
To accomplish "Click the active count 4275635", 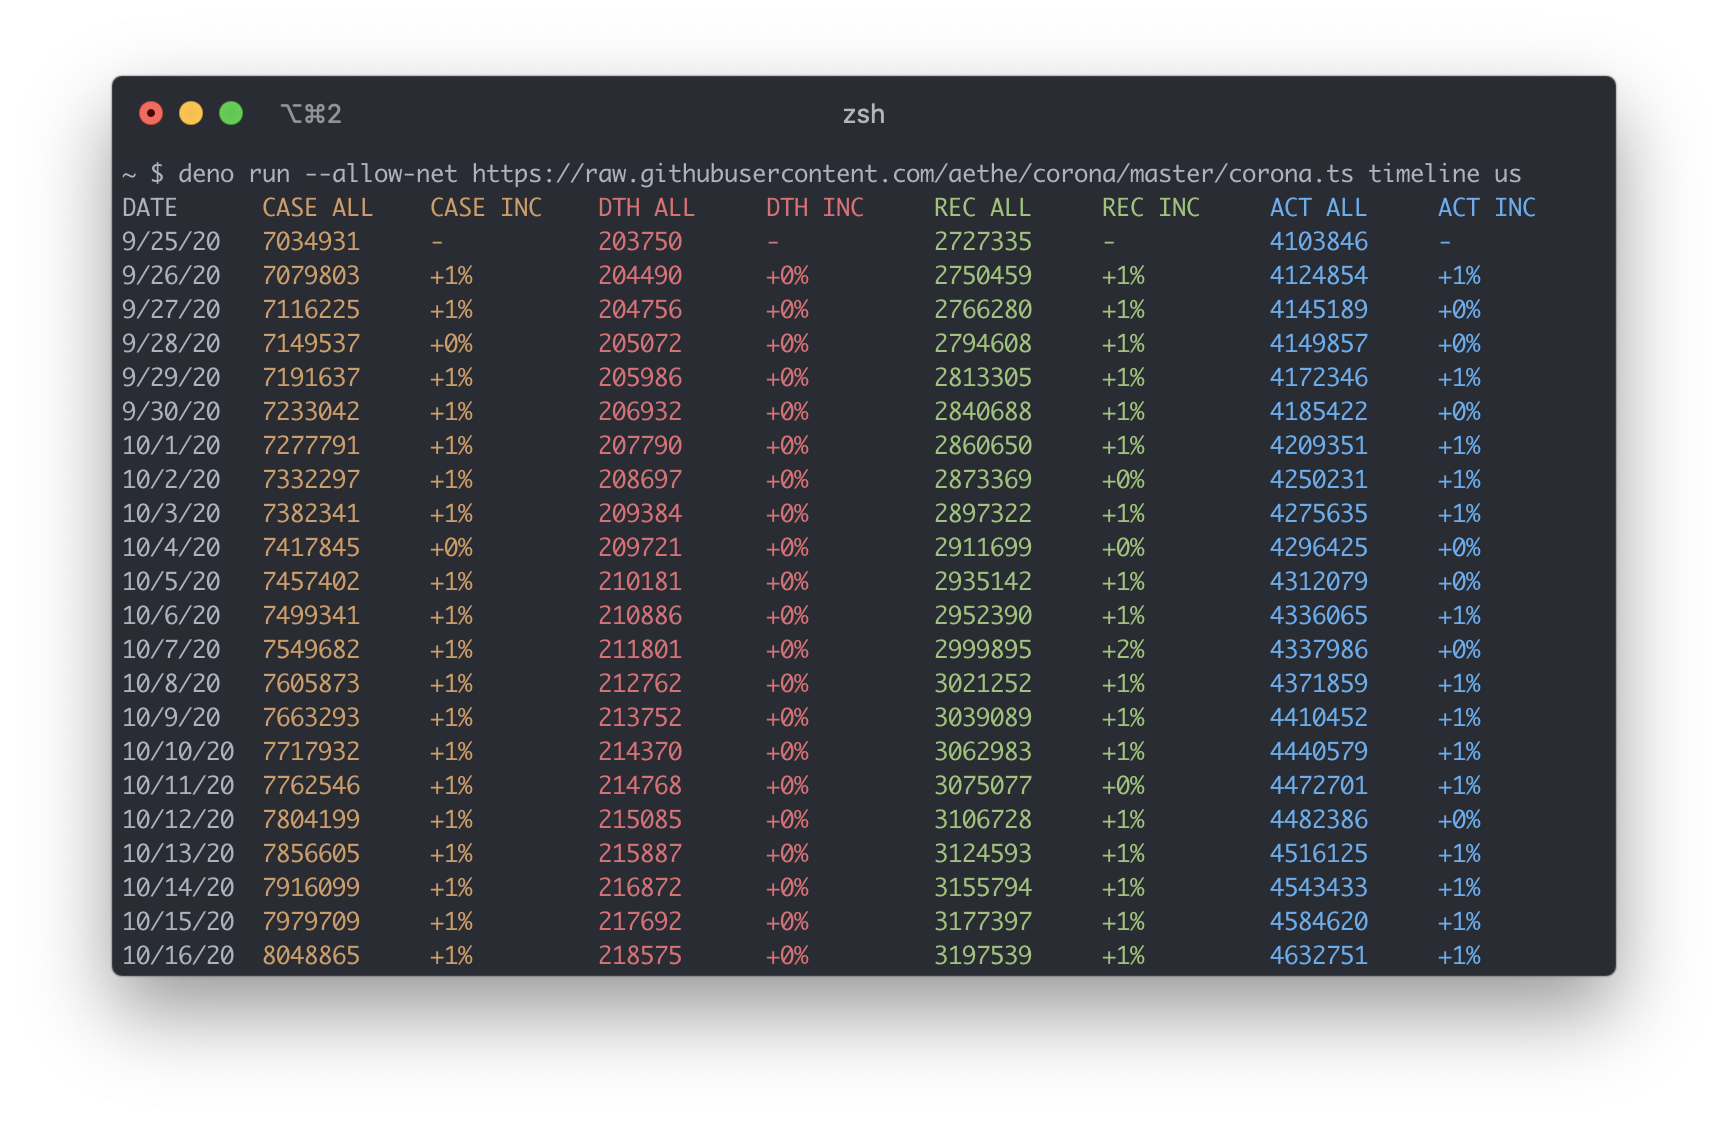I will tap(1319, 514).
